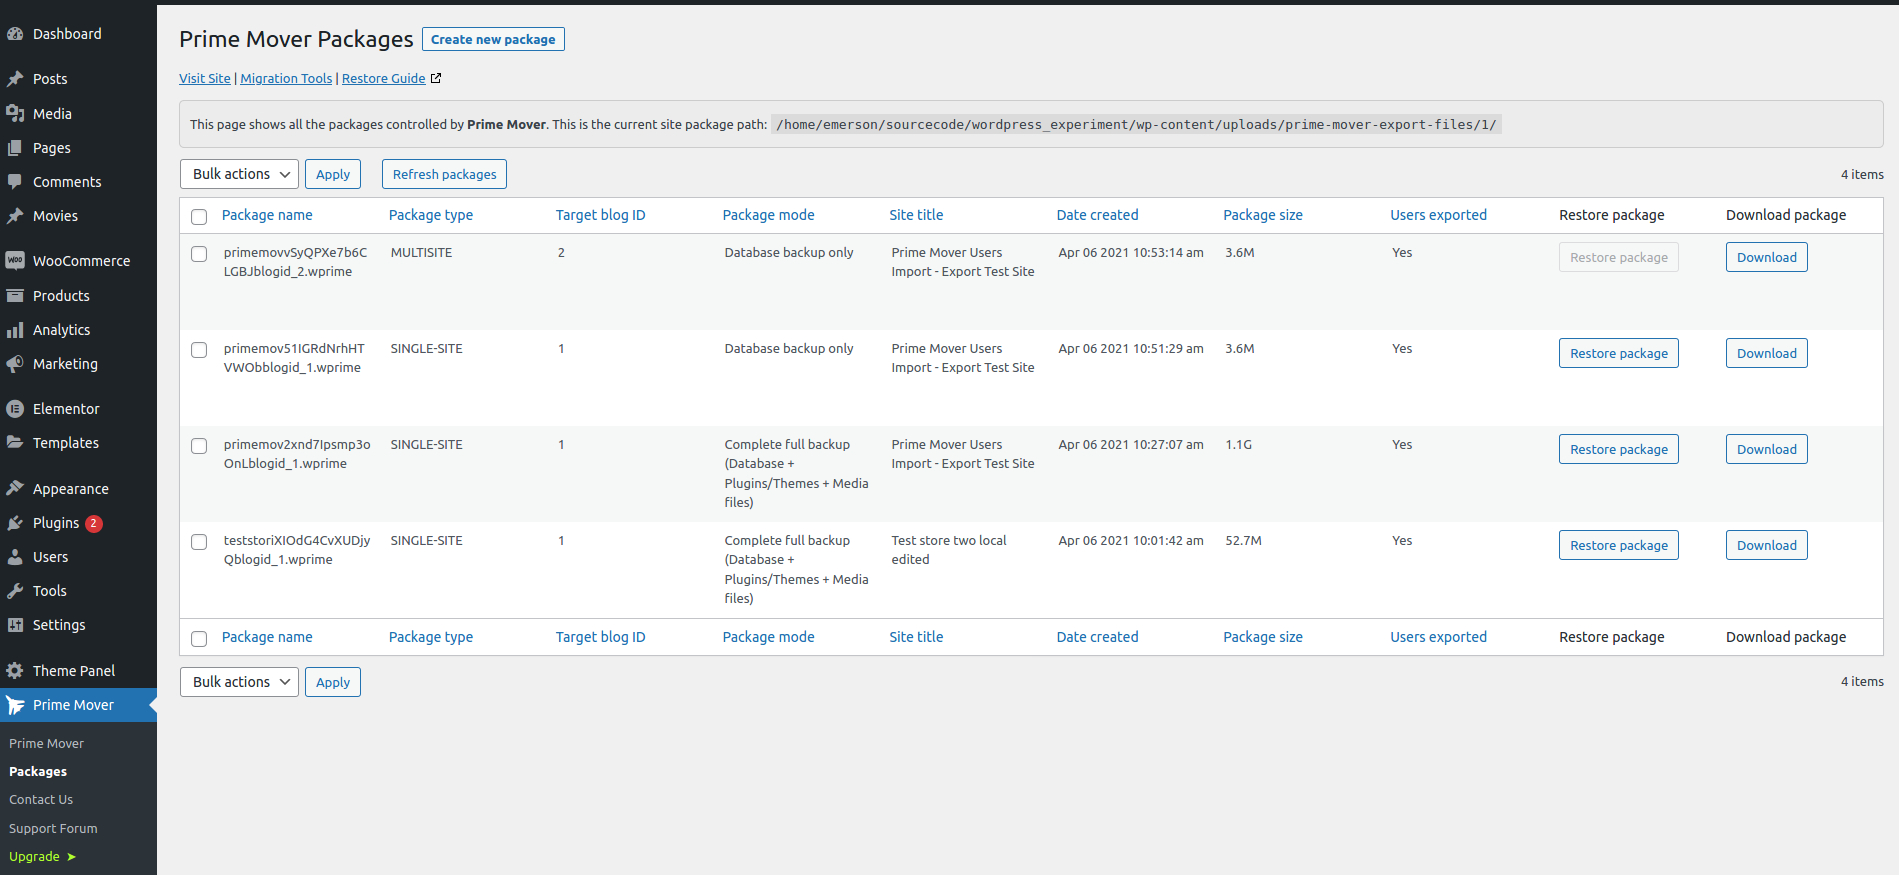Select checkbox for primemov2xnd7Ipsmp3o package
This screenshot has height=875, width=1899.
(199, 446)
